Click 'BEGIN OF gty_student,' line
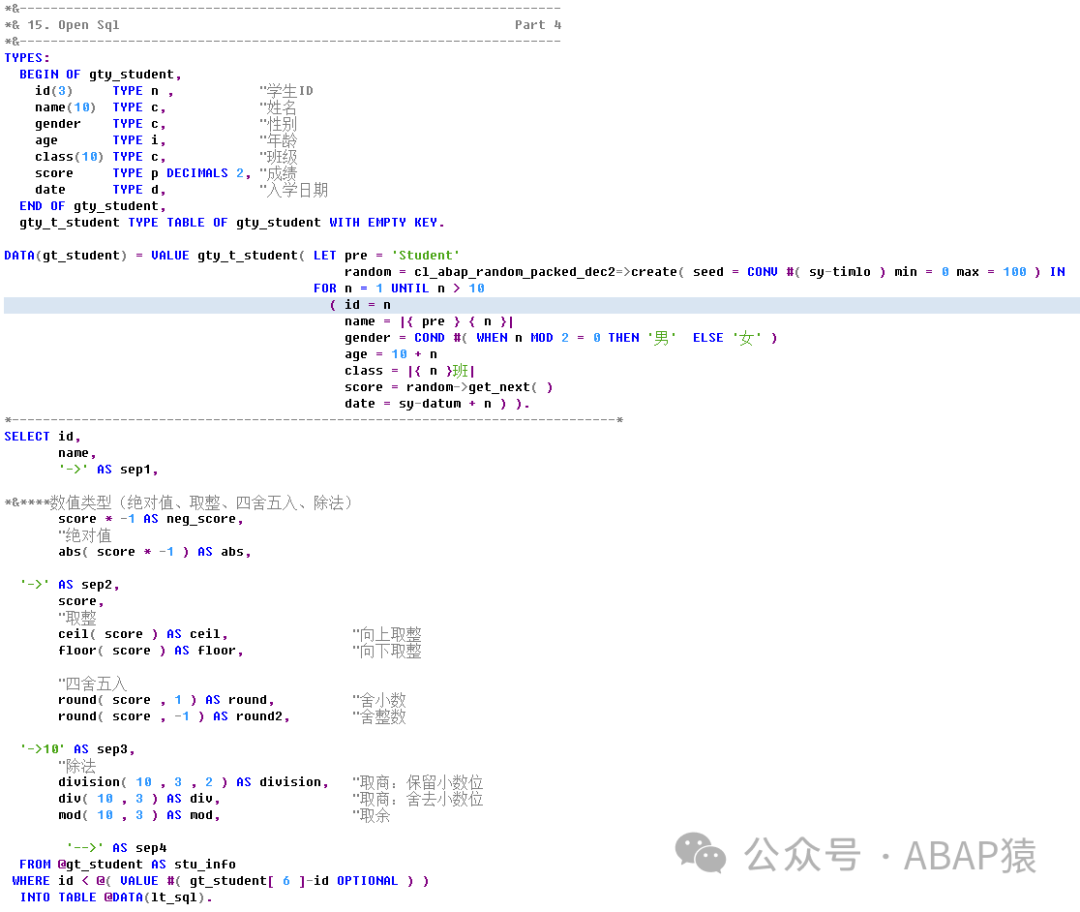 (x=101, y=74)
